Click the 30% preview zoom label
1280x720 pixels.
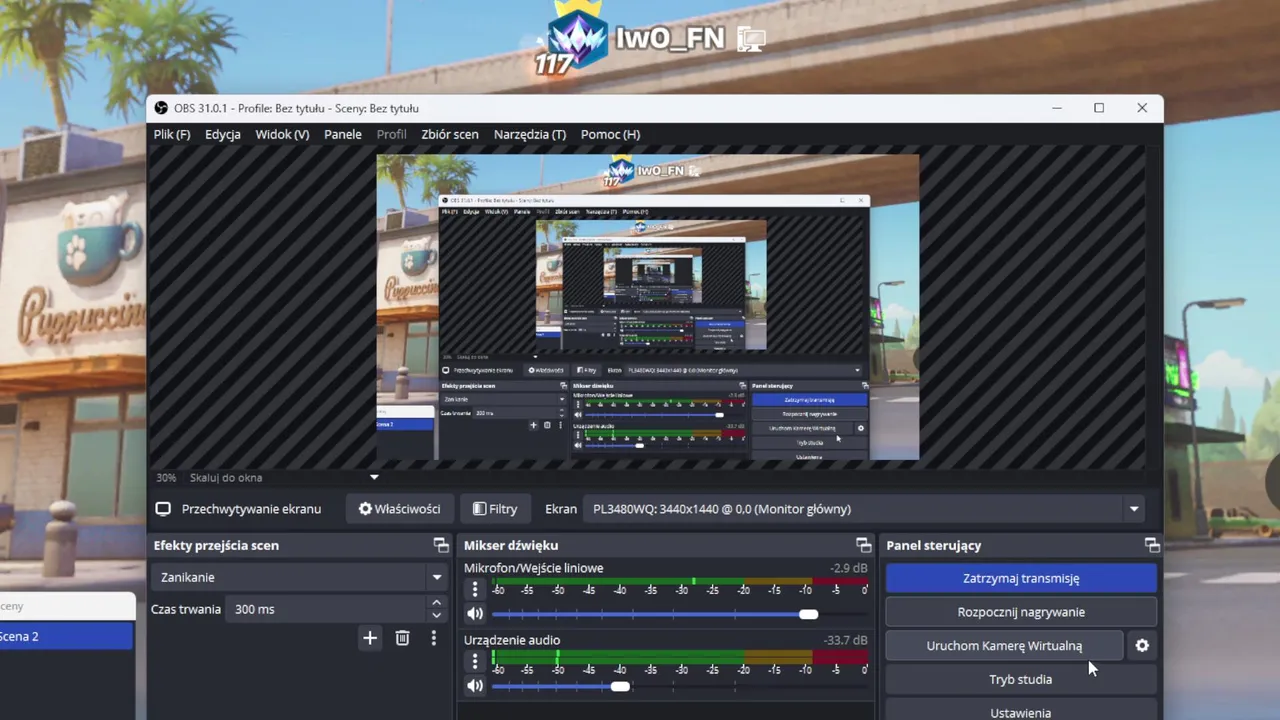(x=166, y=478)
